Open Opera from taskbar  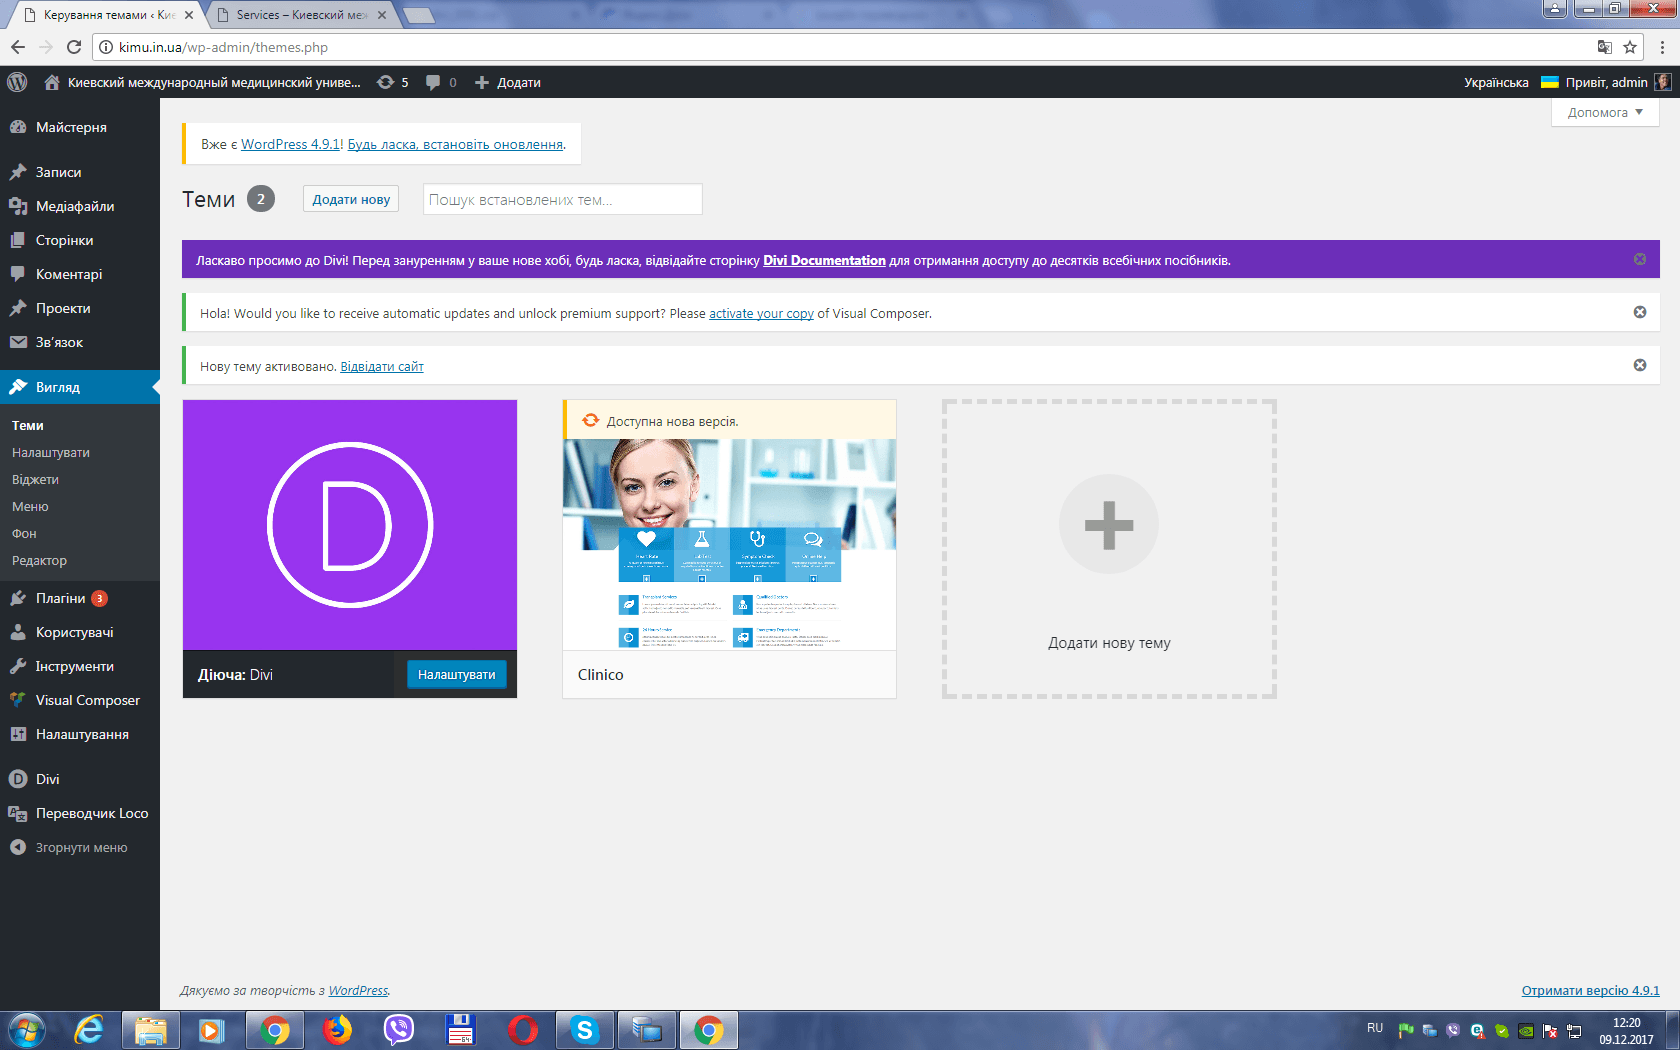[x=522, y=1030]
